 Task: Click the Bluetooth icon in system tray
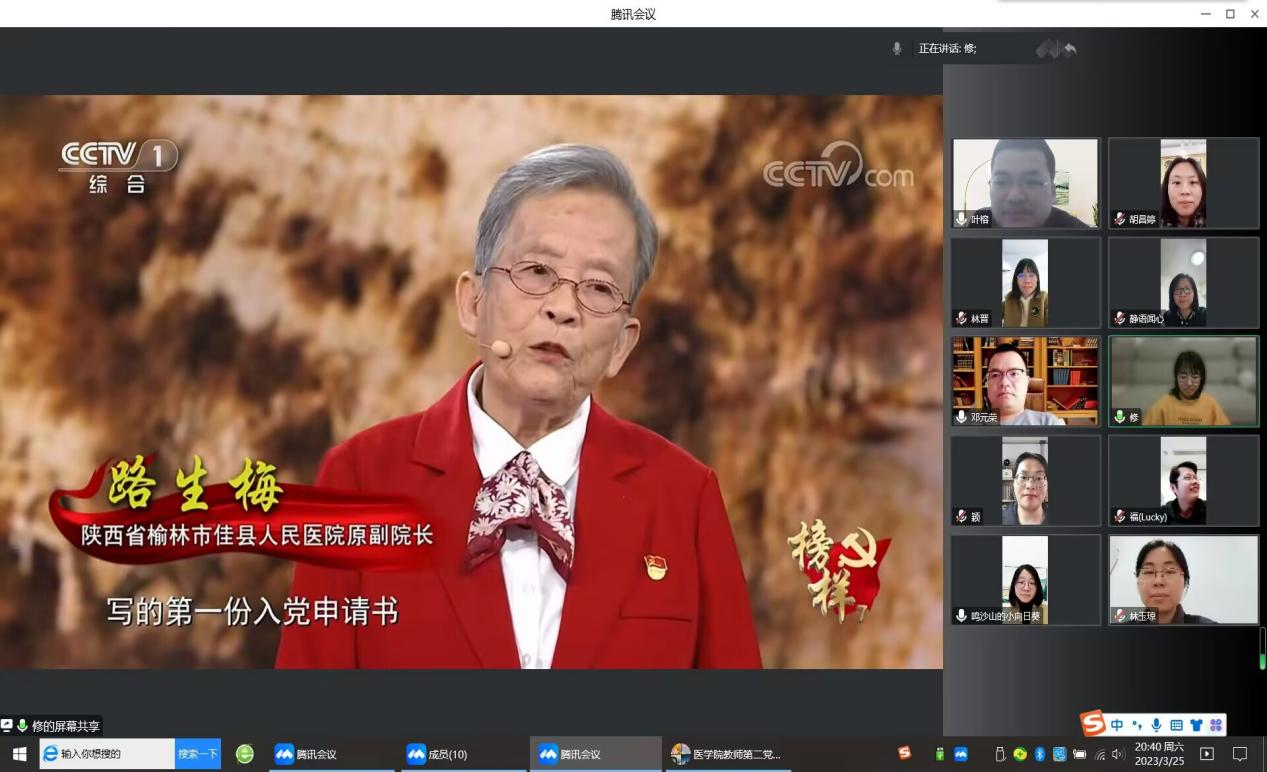[1039, 754]
